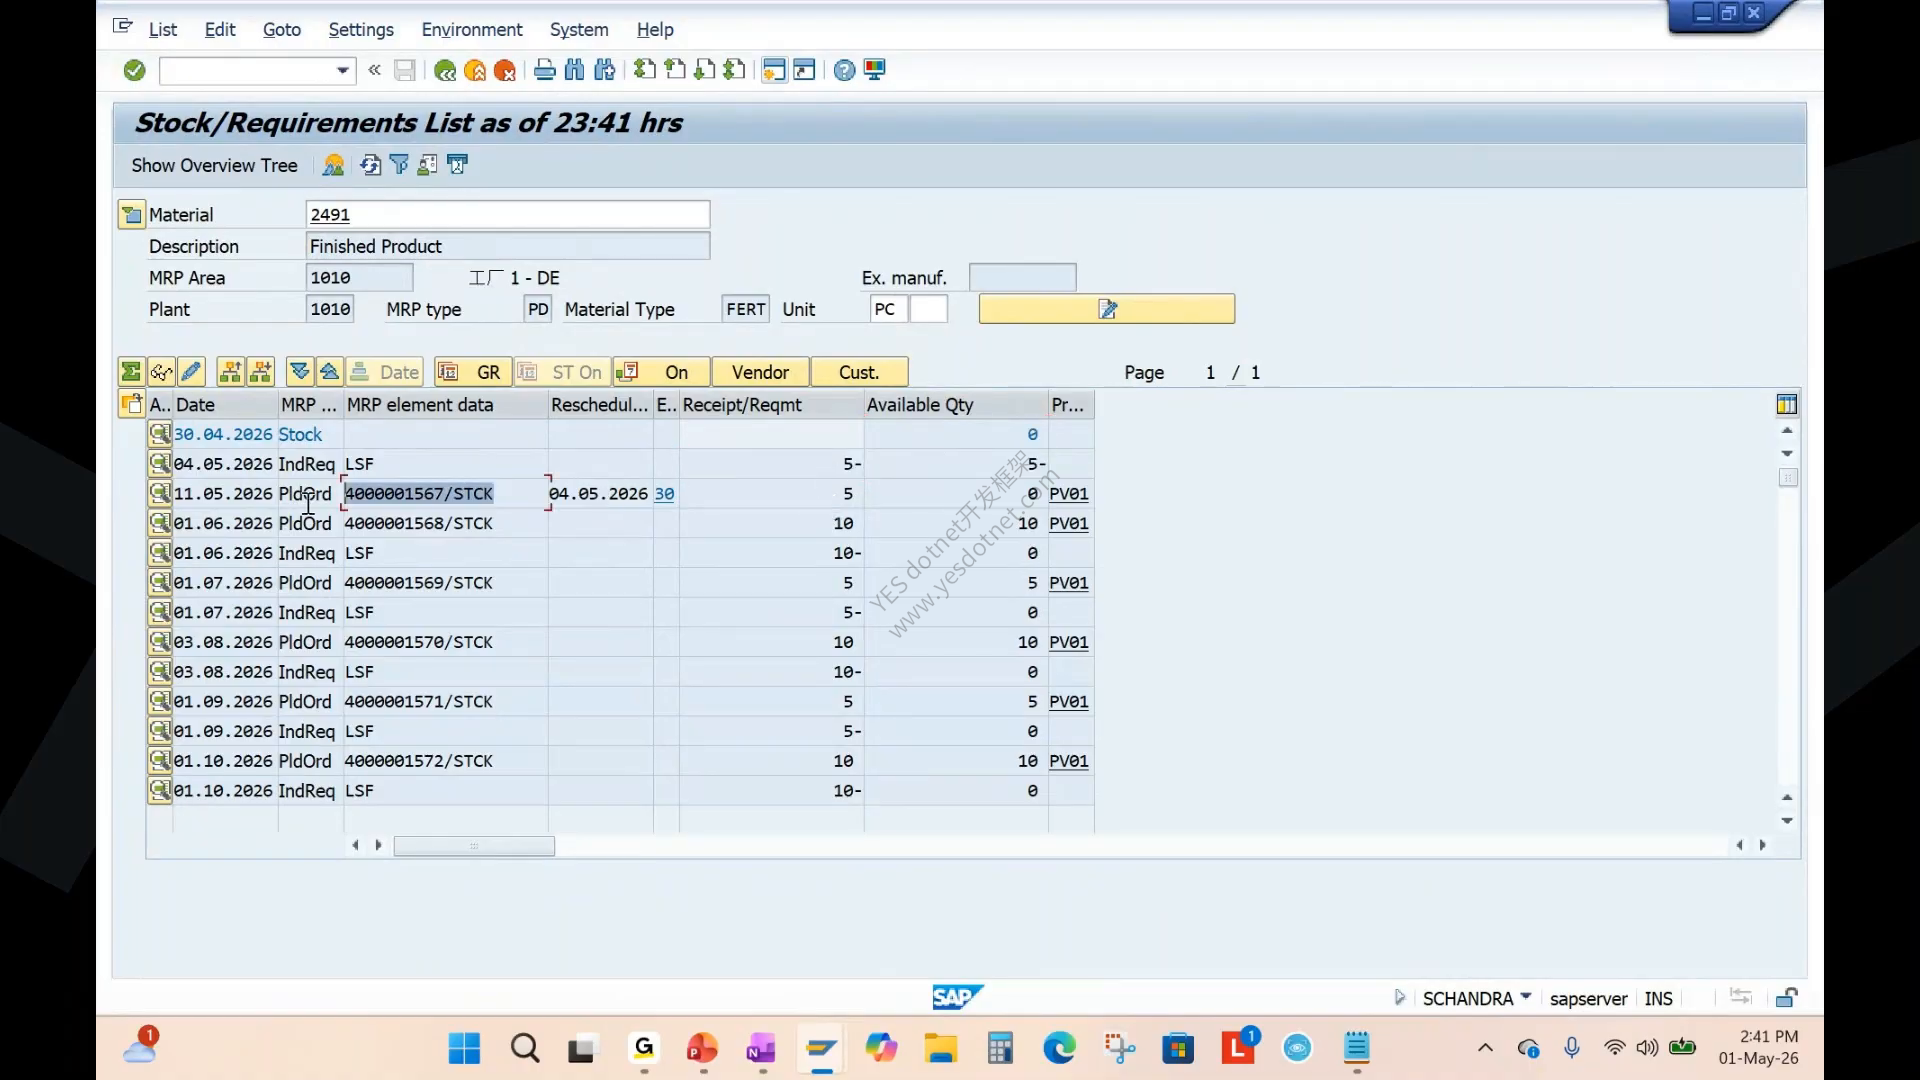The width and height of the screenshot is (1920, 1080).
Task: Click the green Enter checkmark icon
Action: click(134, 70)
